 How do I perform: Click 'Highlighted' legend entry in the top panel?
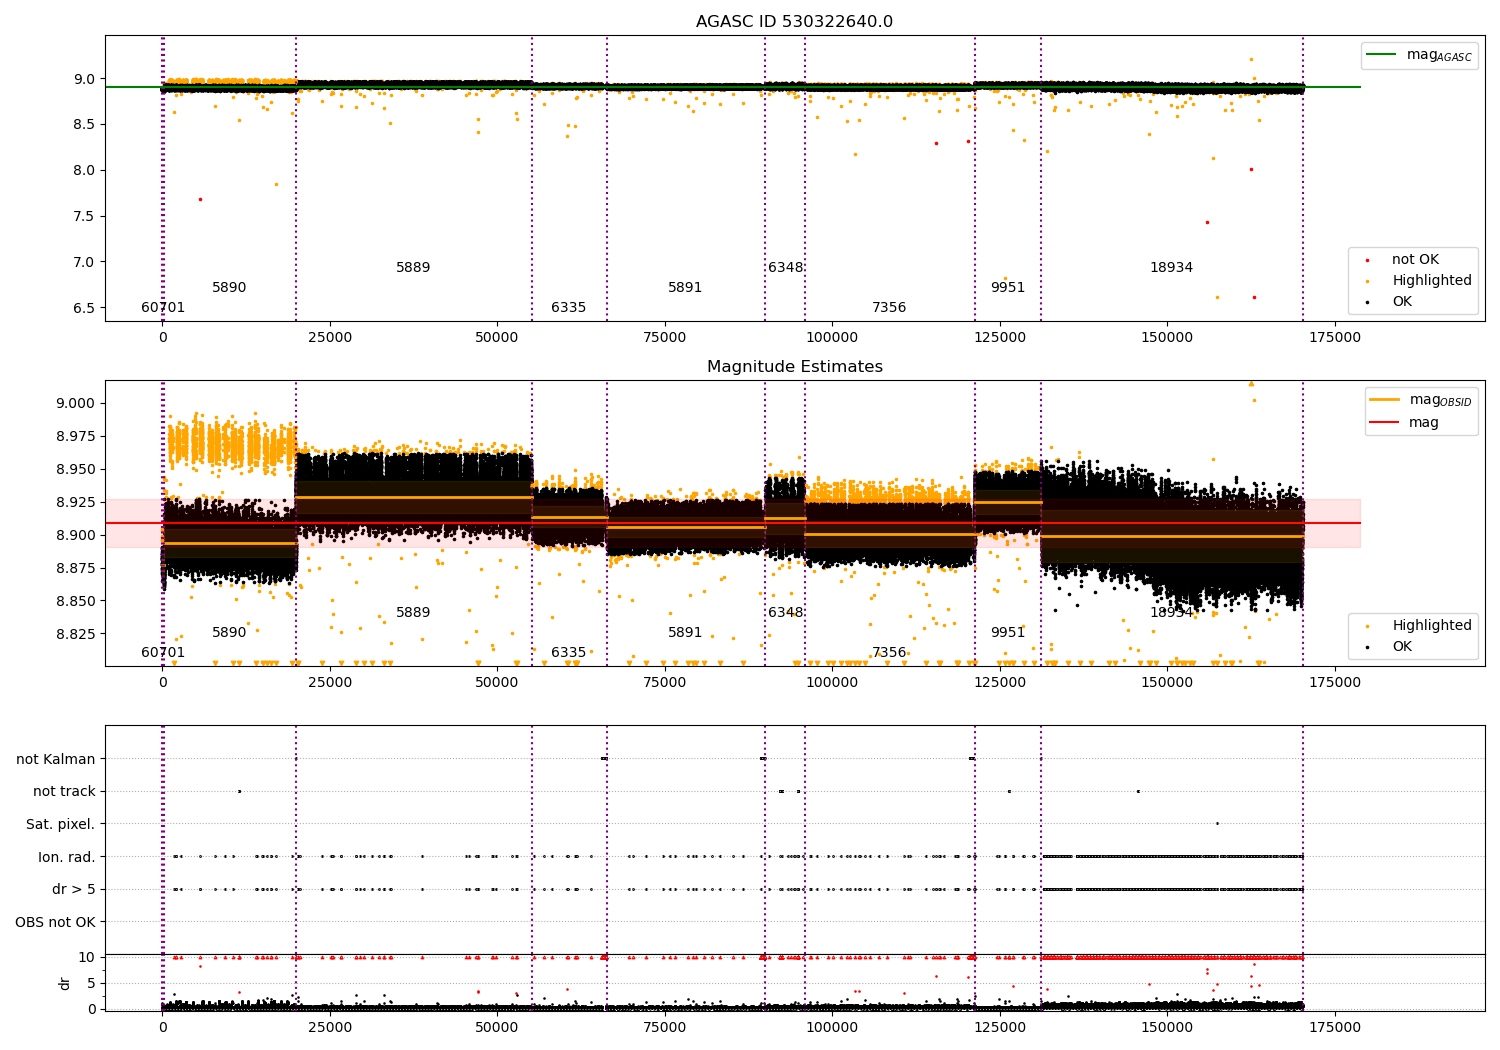(x=1432, y=281)
